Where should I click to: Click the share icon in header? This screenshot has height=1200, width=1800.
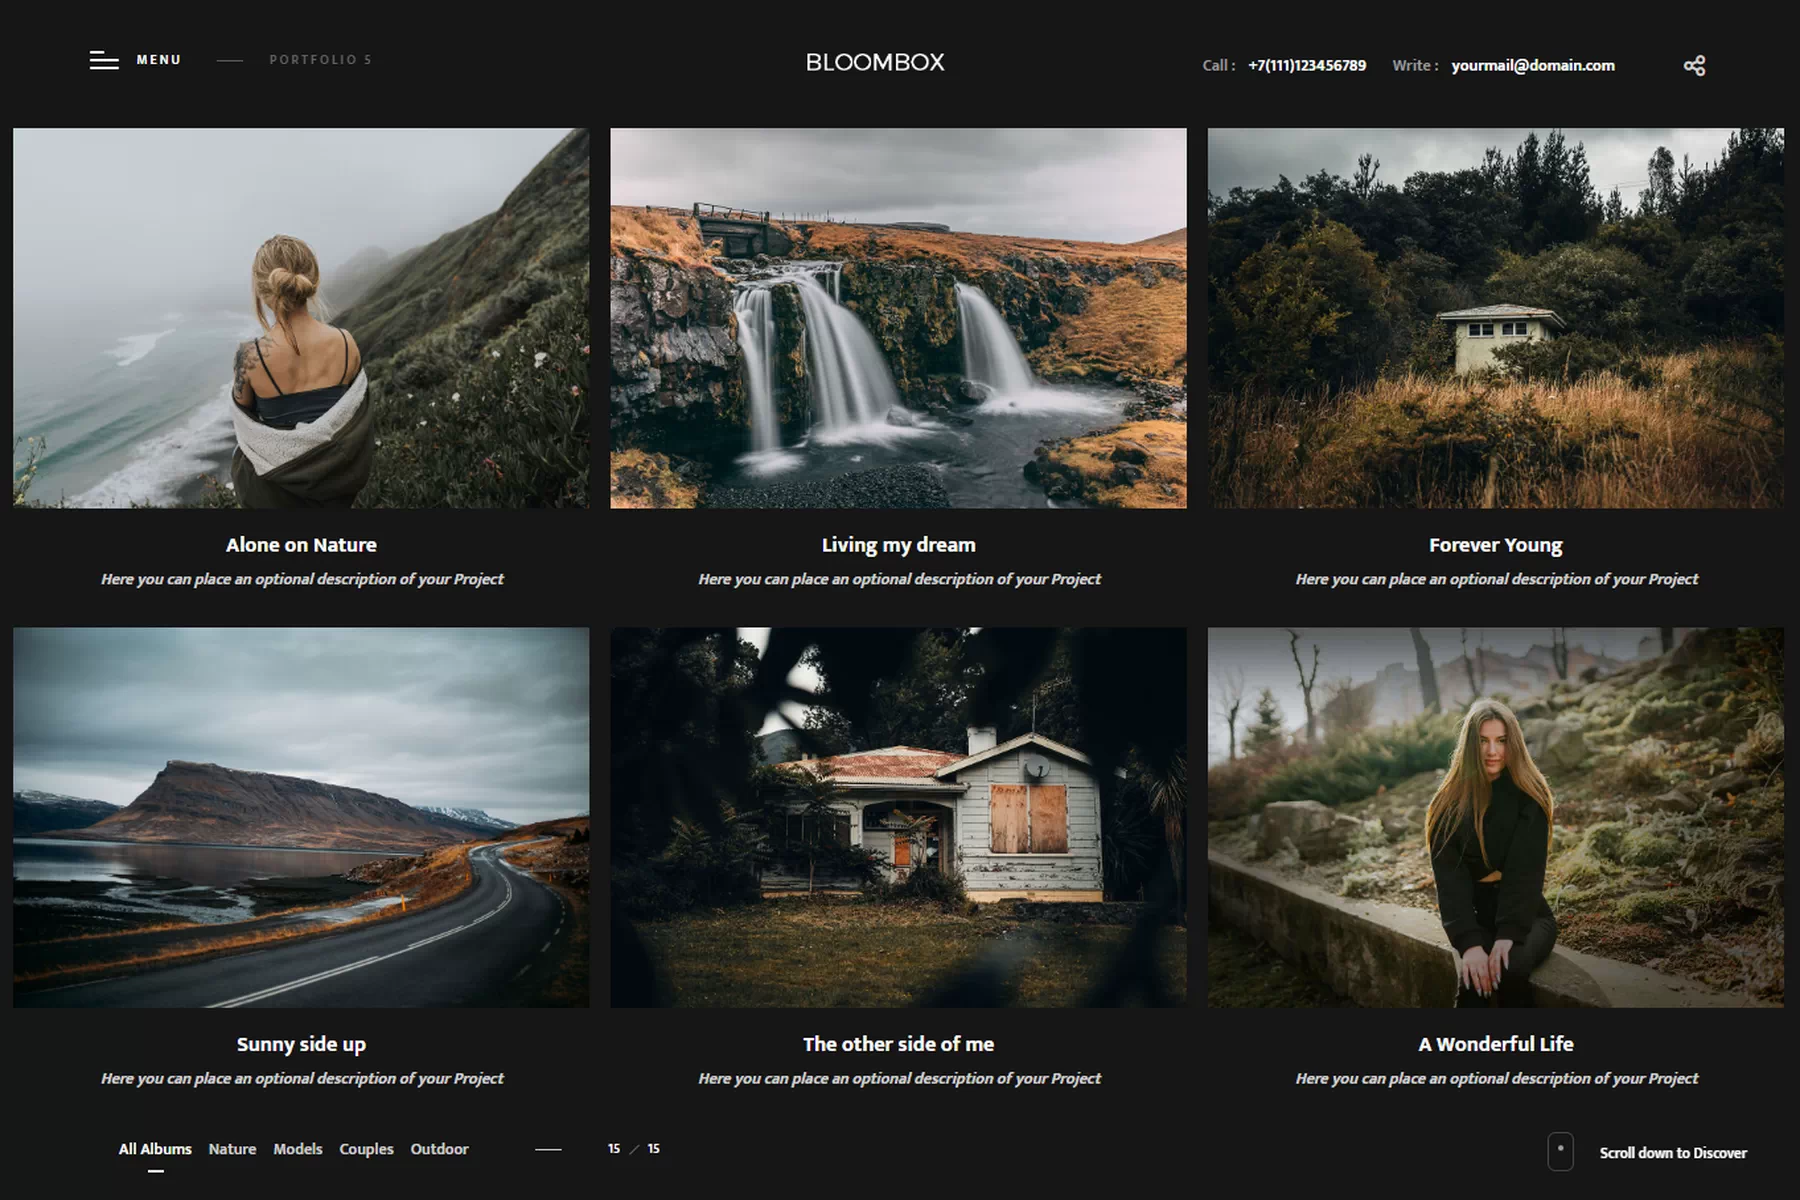point(1694,66)
